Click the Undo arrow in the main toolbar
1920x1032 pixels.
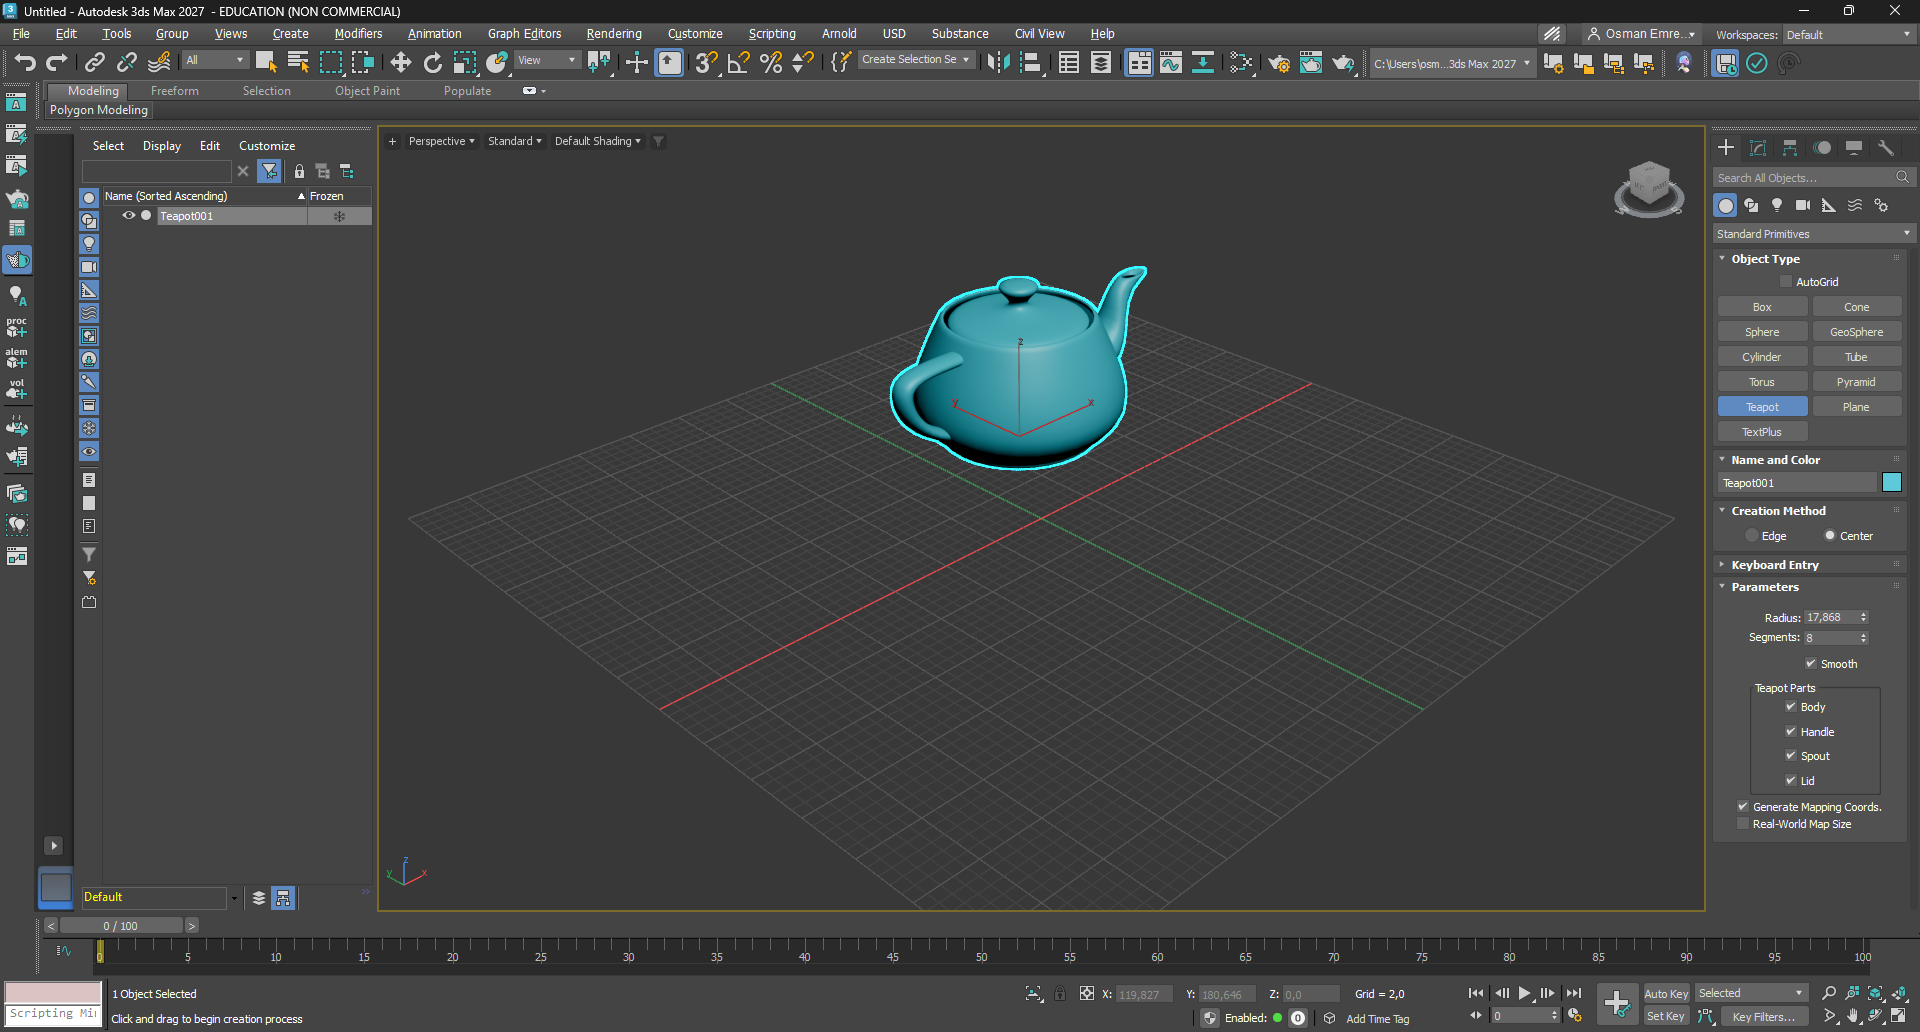point(25,63)
